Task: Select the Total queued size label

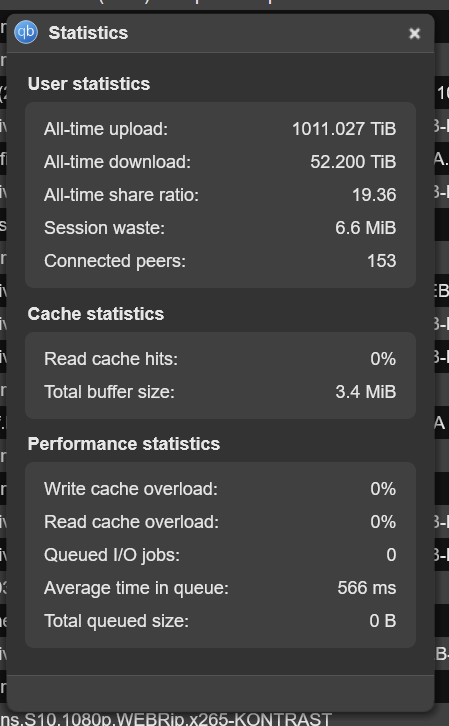Action: pos(116,621)
